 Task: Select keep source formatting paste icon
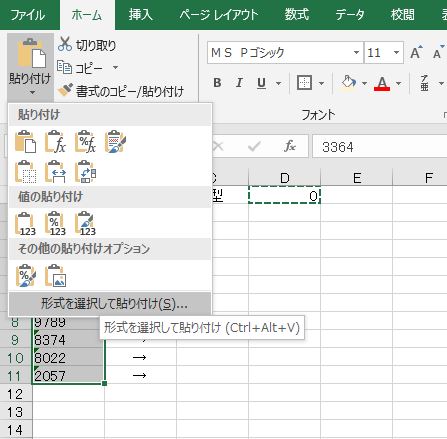pyautogui.click(x=115, y=142)
